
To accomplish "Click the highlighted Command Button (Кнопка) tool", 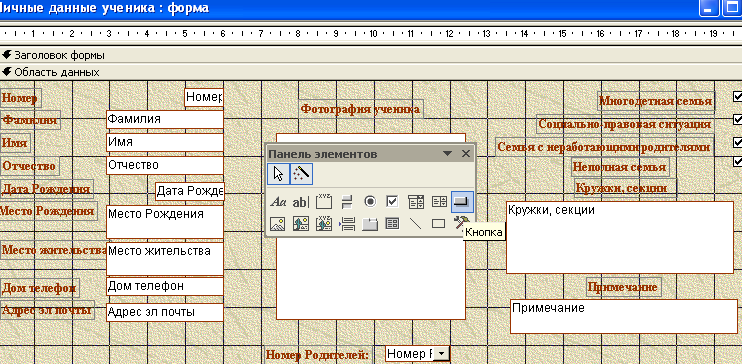I will tap(462, 202).
